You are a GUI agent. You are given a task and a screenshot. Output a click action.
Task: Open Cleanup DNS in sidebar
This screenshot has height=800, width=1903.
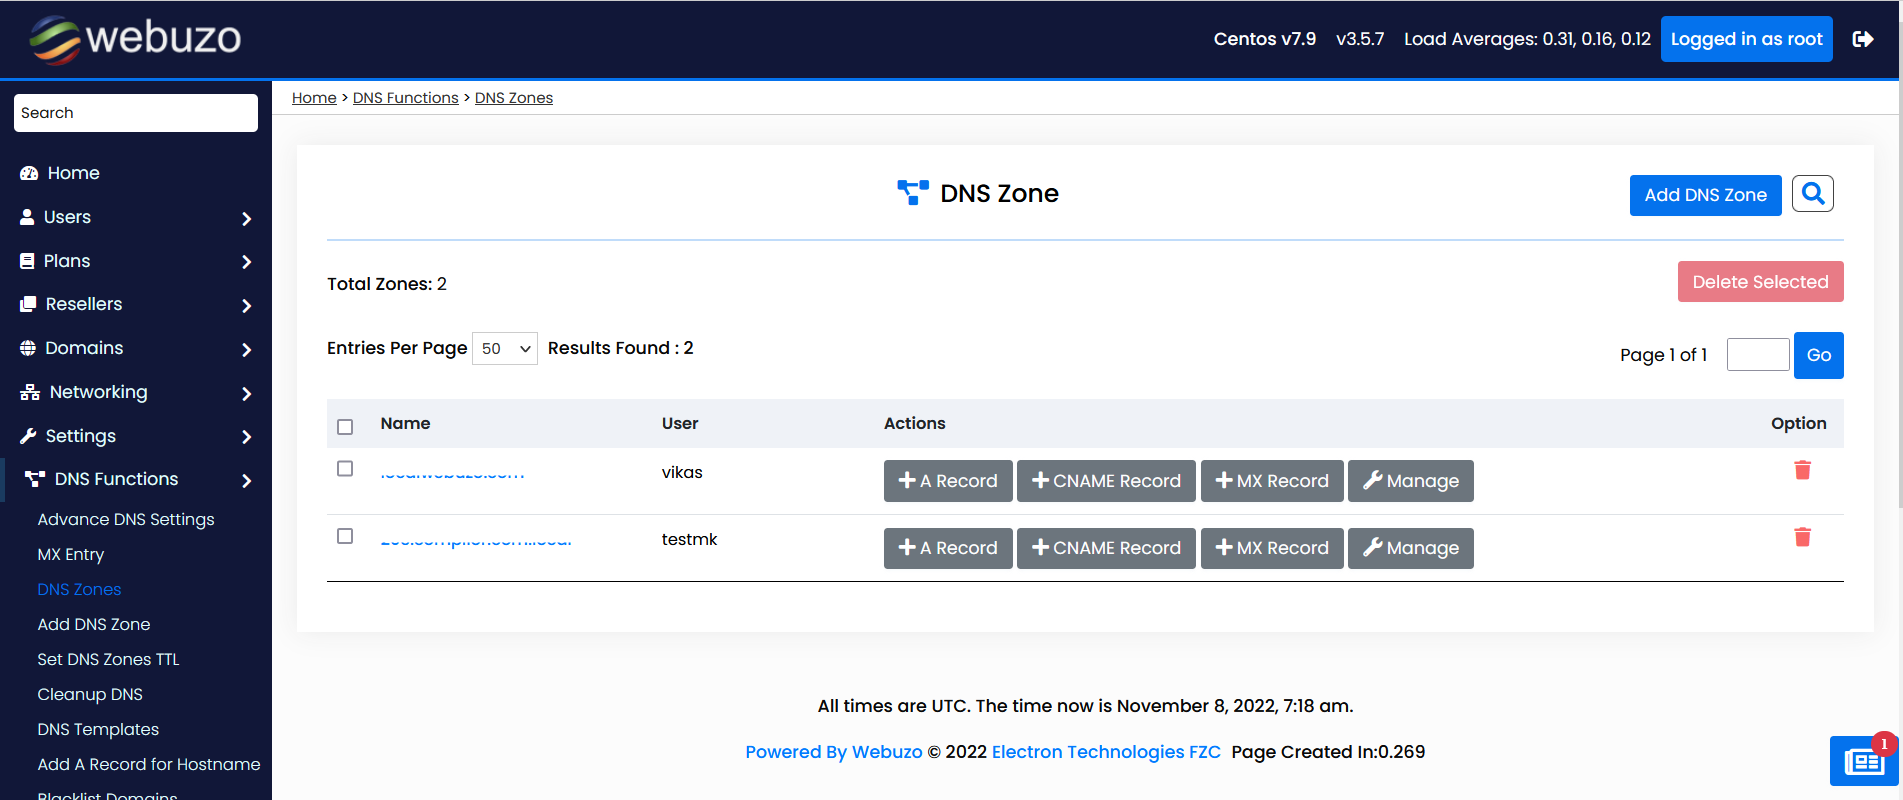click(90, 694)
